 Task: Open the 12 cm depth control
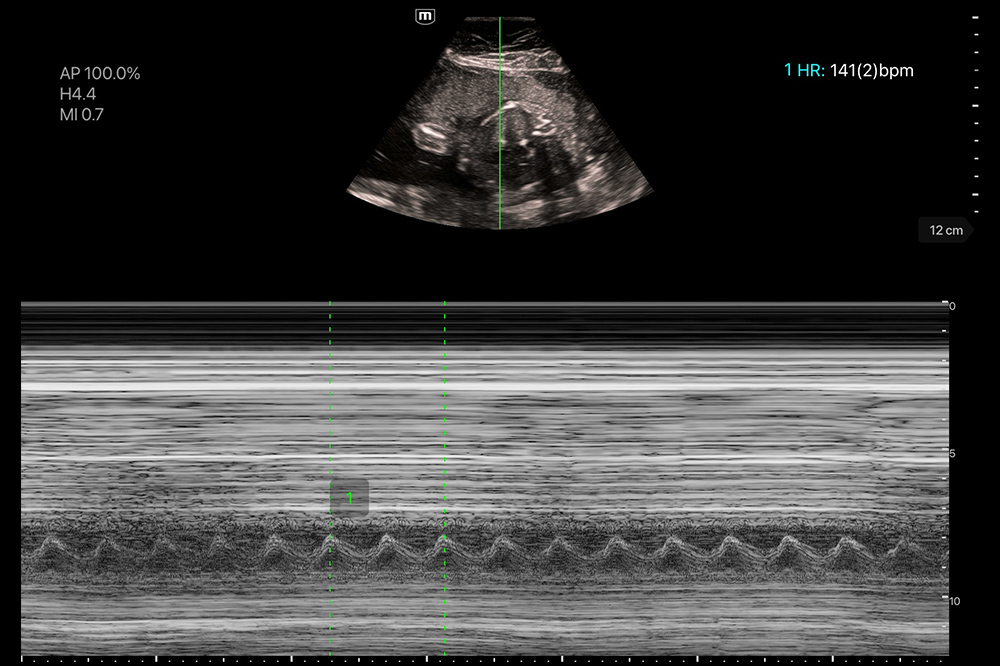945,231
